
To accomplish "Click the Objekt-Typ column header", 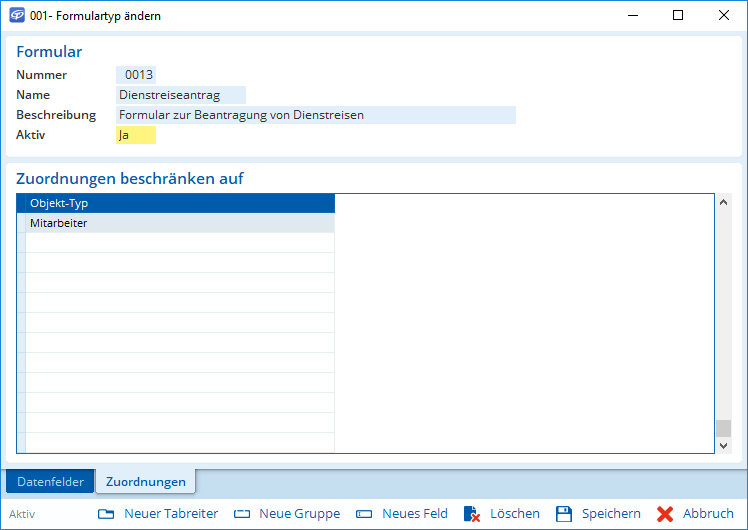I will (x=180, y=203).
